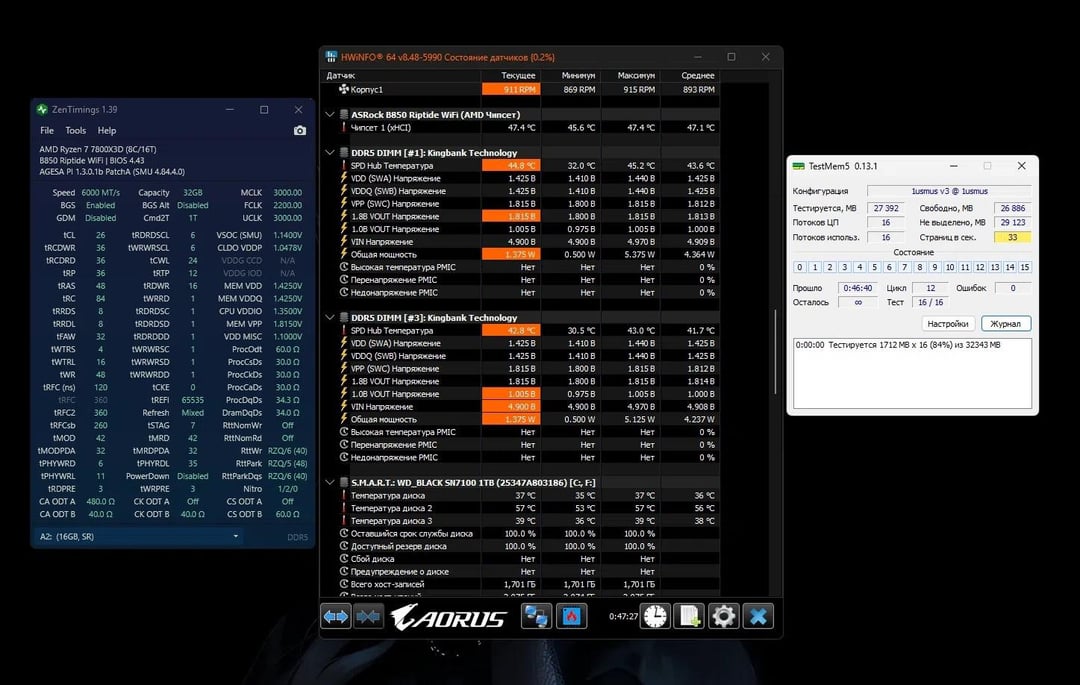Click the Цикл value field showing 12
The height and width of the screenshot is (685, 1080).
[931, 288]
